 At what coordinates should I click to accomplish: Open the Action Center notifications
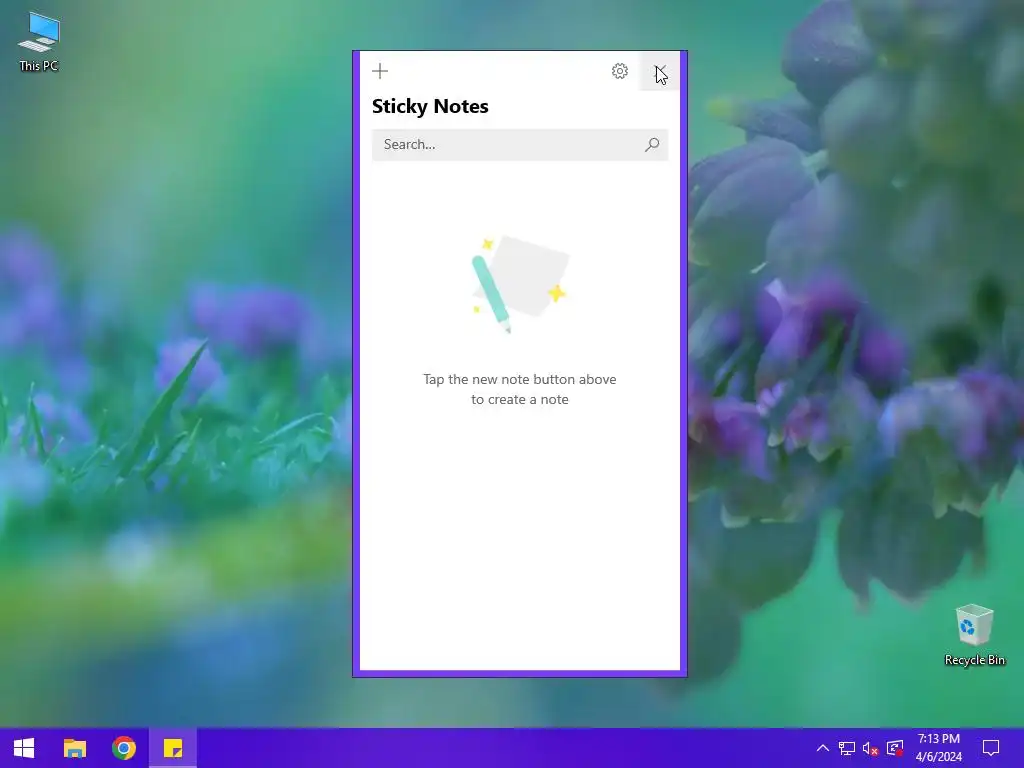coord(991,748)
